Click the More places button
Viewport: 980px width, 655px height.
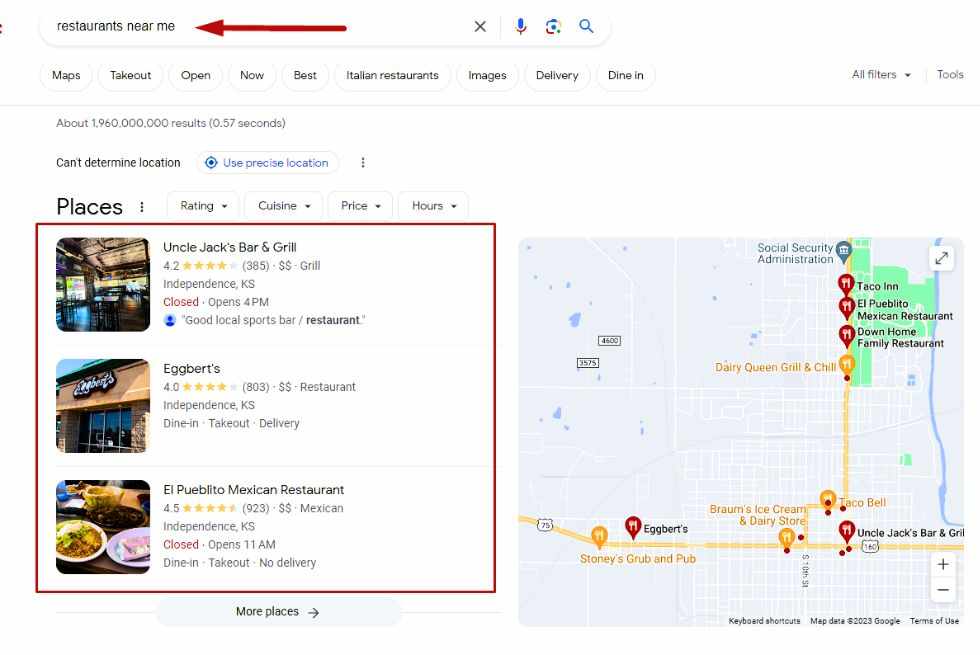click(278, 612)
